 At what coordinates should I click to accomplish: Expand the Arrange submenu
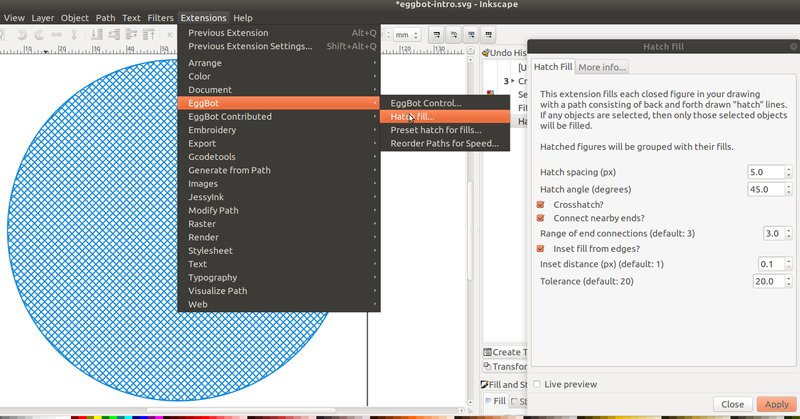(x=279, y=63)
